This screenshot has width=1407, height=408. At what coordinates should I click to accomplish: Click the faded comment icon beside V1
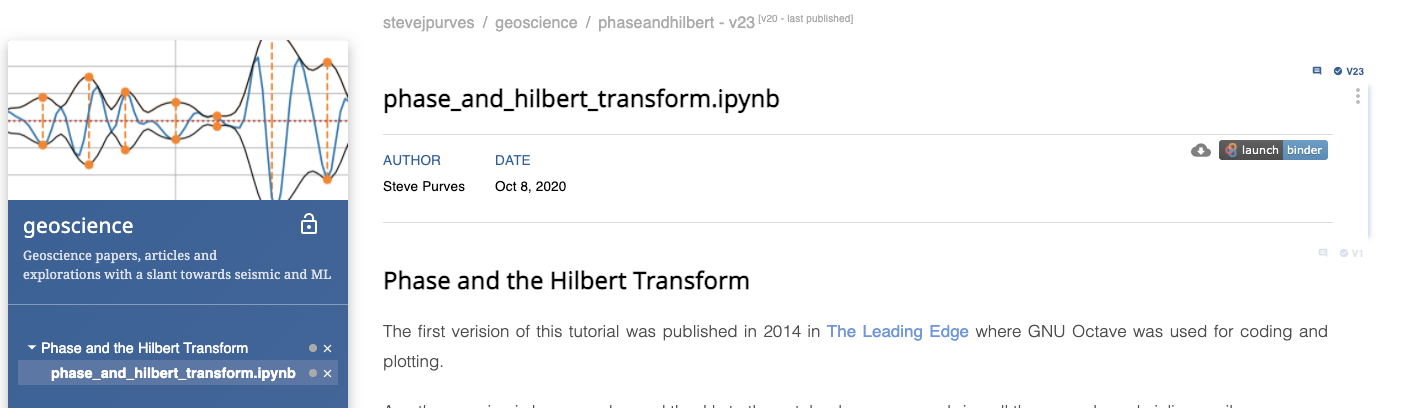(1323, 253)
